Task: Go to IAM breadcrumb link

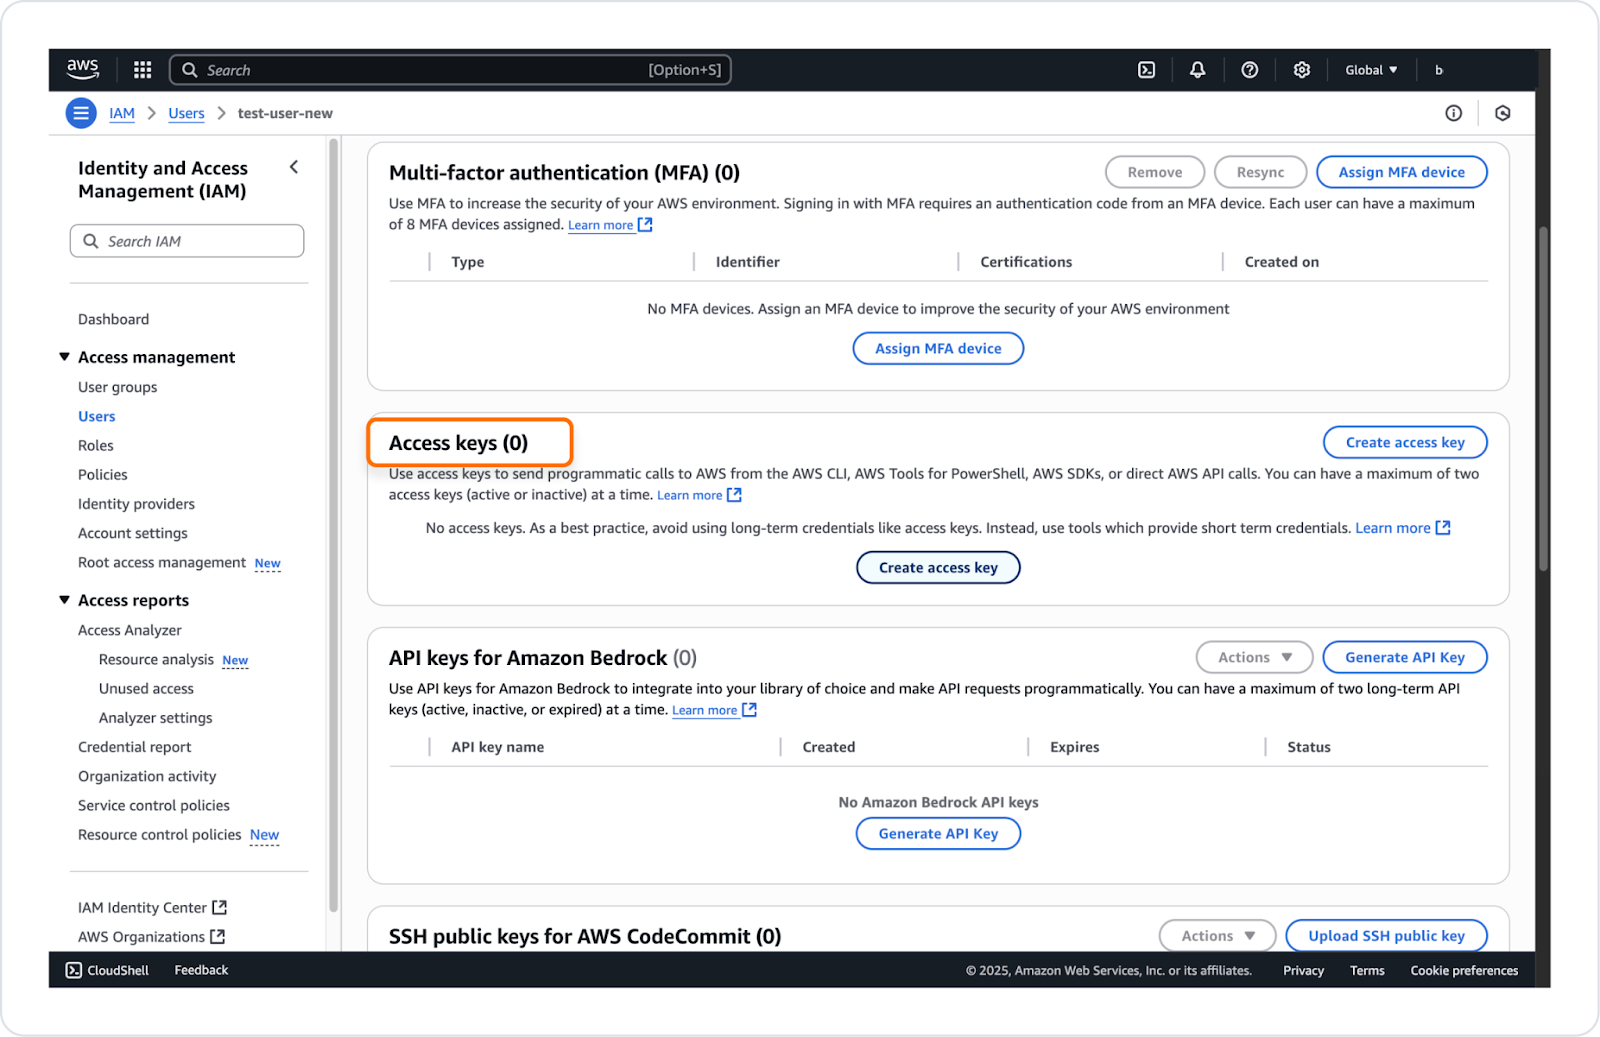Action: pos(122,113)
